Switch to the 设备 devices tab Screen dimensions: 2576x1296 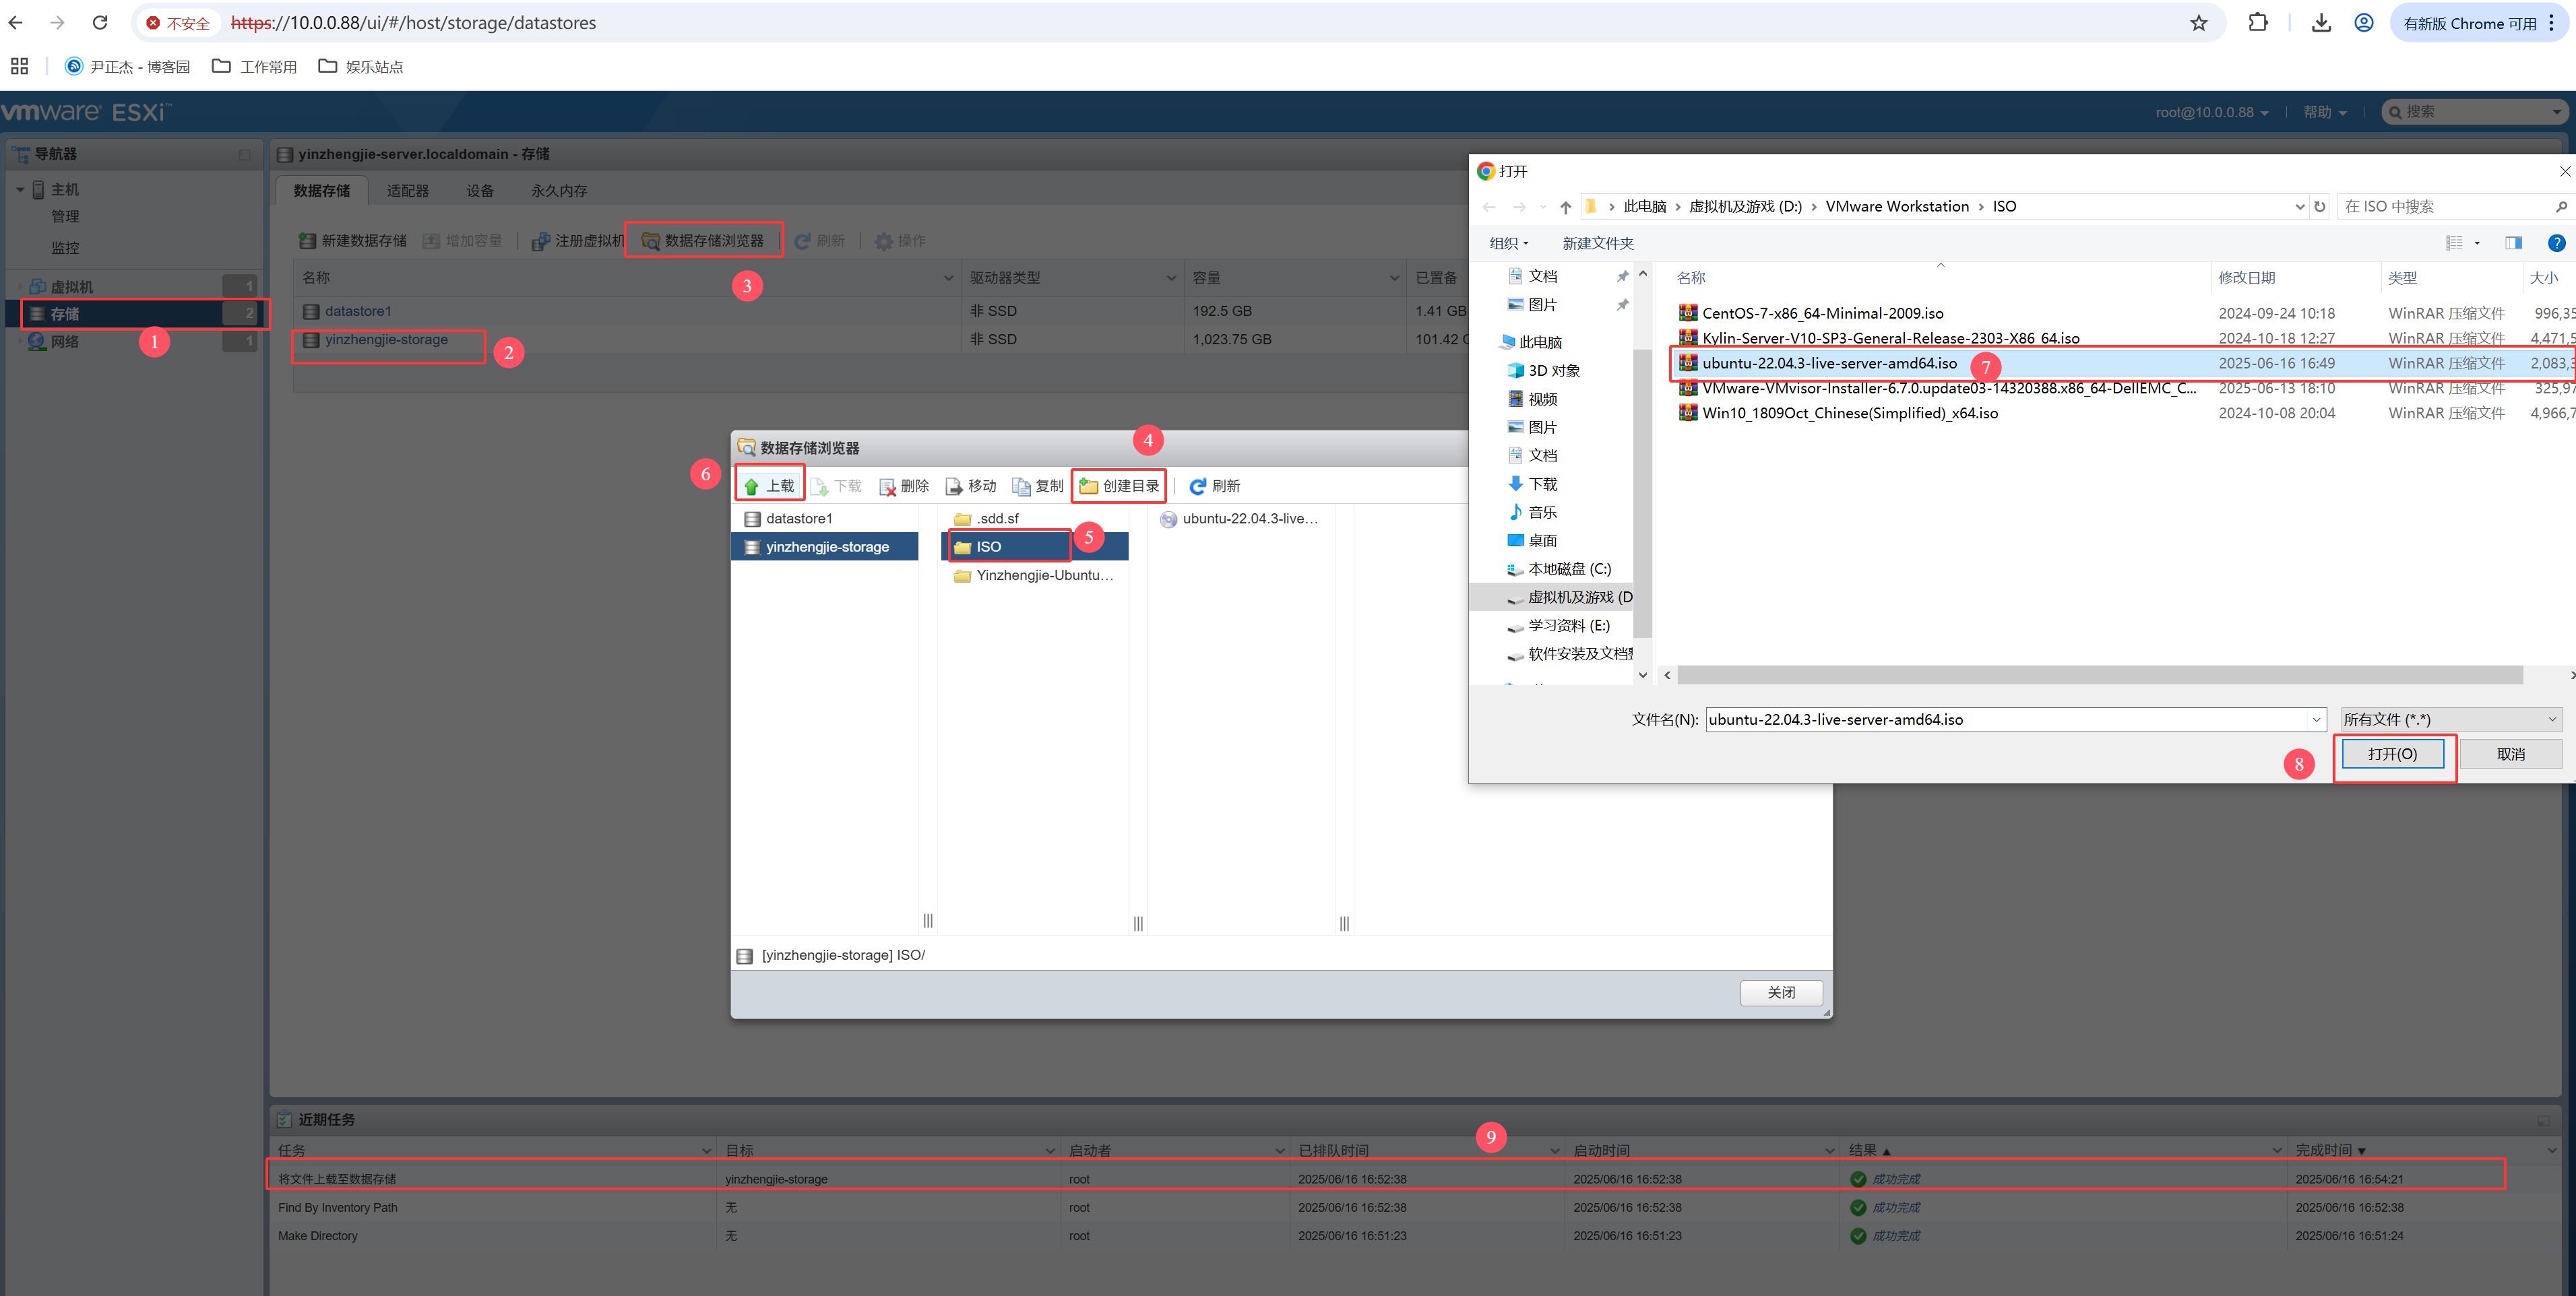pyautogui.click(x=480, y=190)
